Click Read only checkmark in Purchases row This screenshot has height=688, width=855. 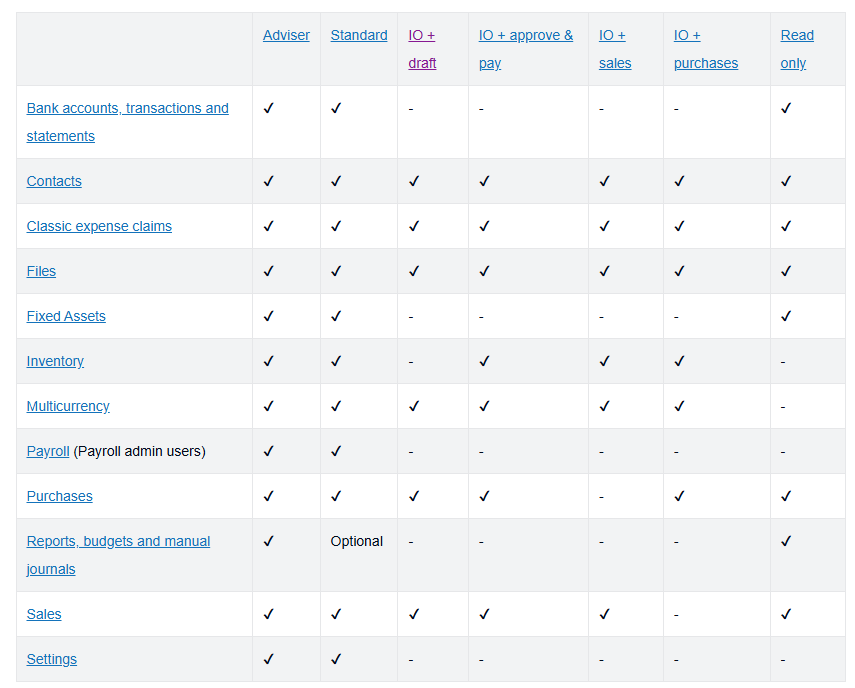tap(786, 496)
